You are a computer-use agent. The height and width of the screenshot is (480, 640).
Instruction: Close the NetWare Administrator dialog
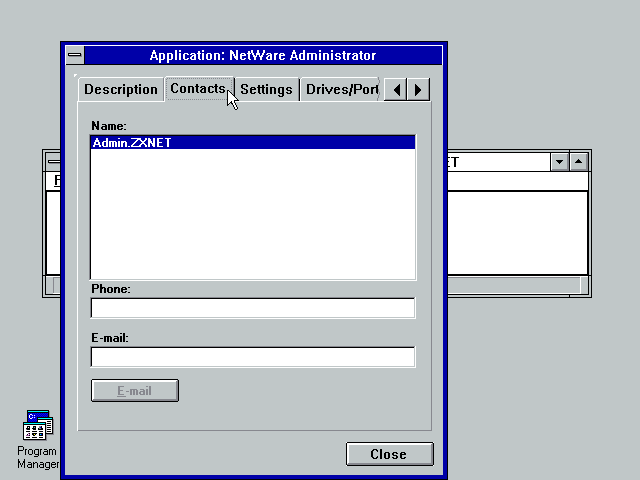[x=389, y=454]
